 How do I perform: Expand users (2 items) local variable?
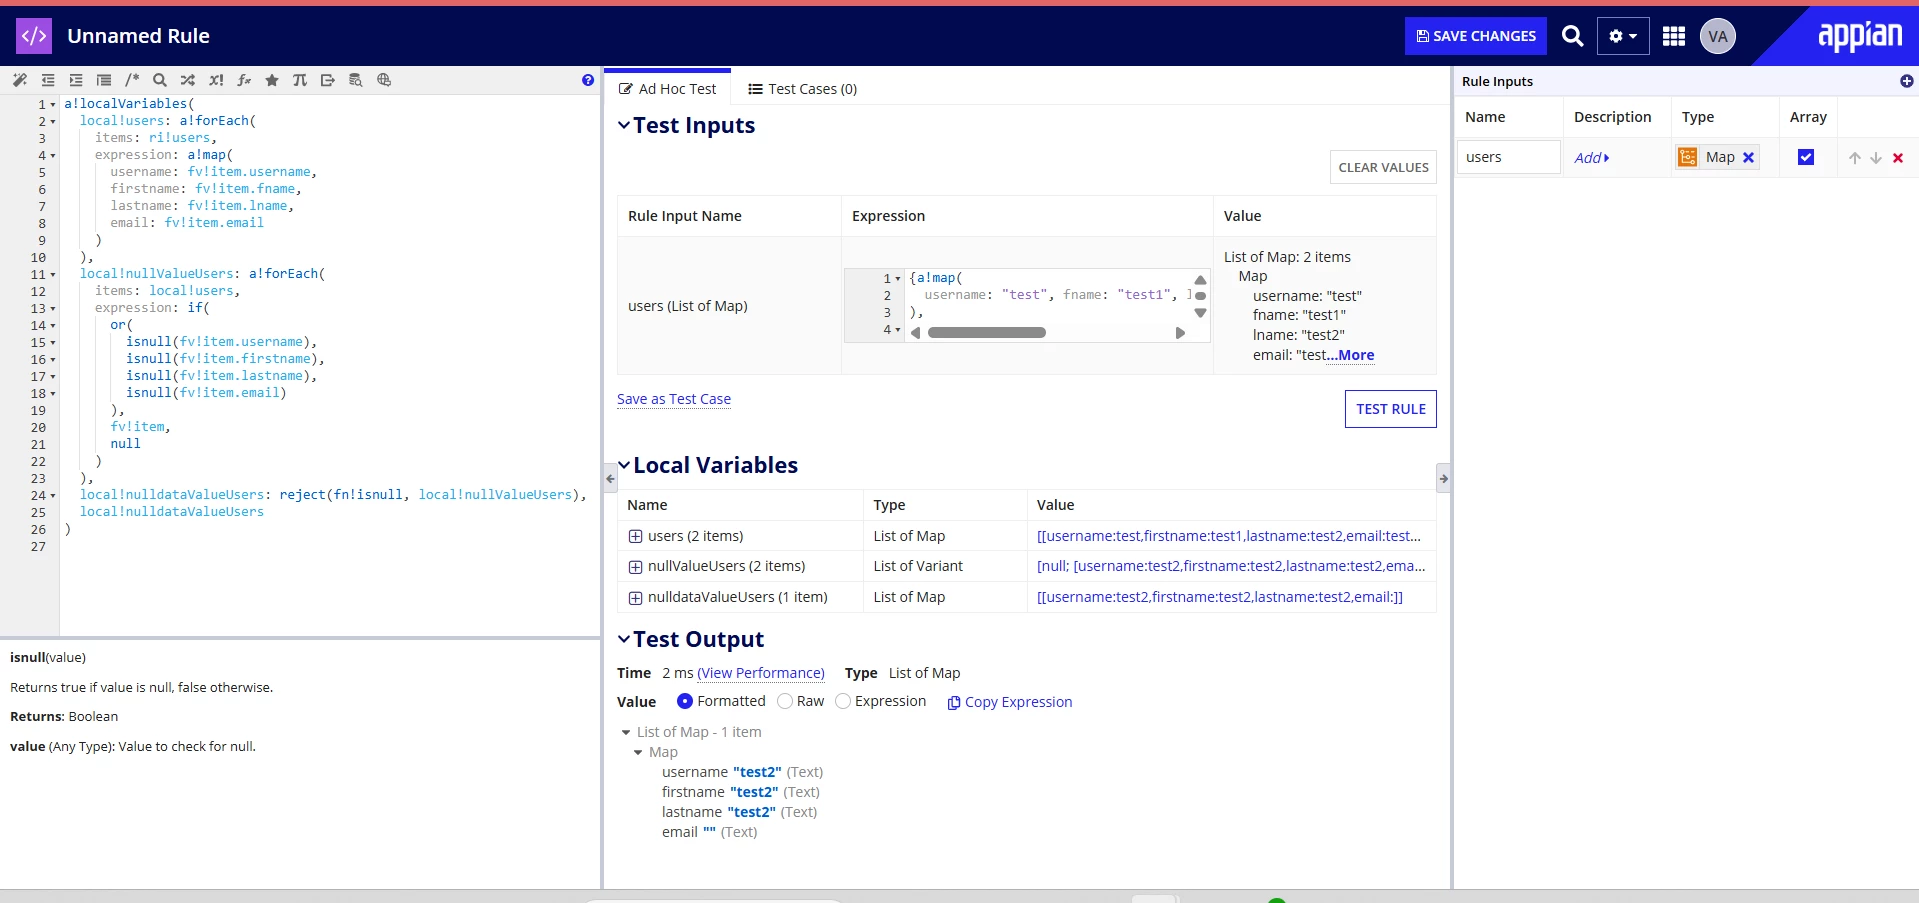(x=635, y=536)
